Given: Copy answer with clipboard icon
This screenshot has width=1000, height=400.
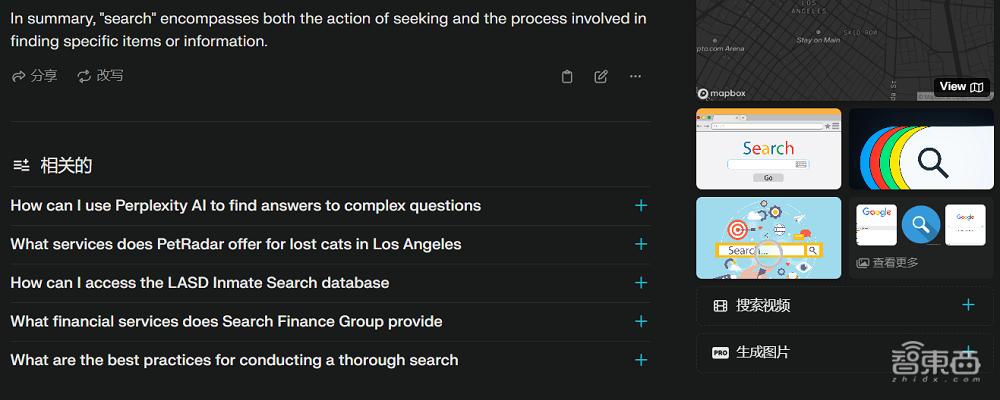Looking at the screenshot, I should (567, 77).
